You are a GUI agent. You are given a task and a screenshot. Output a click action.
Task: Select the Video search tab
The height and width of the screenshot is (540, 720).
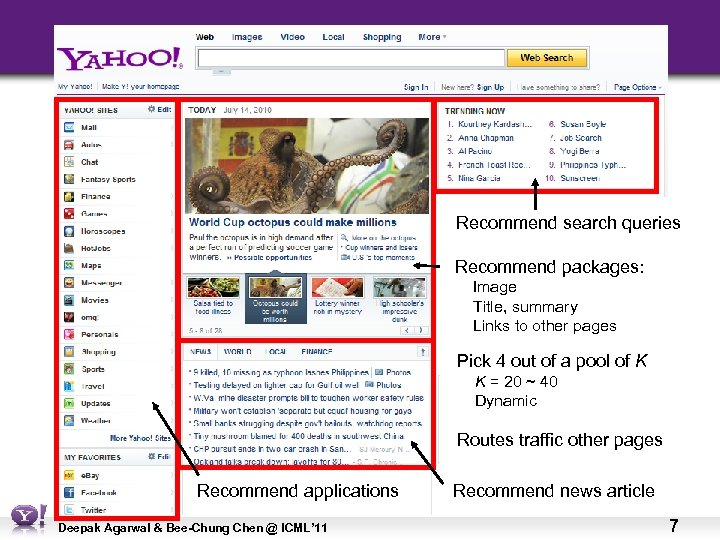[292, 37]
